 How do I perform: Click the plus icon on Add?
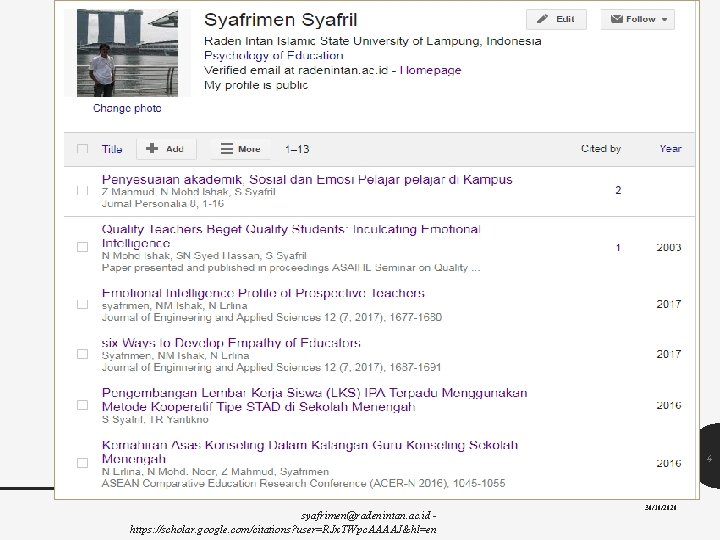tap(152, 148)
